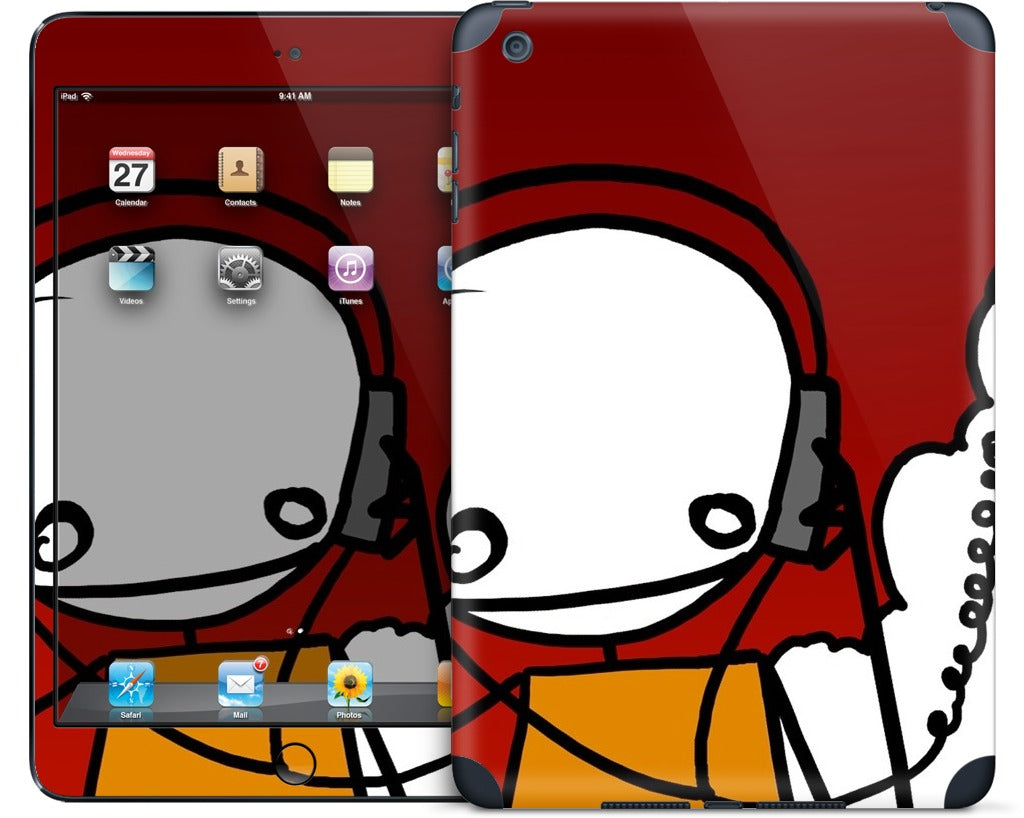Tap the Wi-Fi status icon

pyautogui.click(x=87, y=97)
